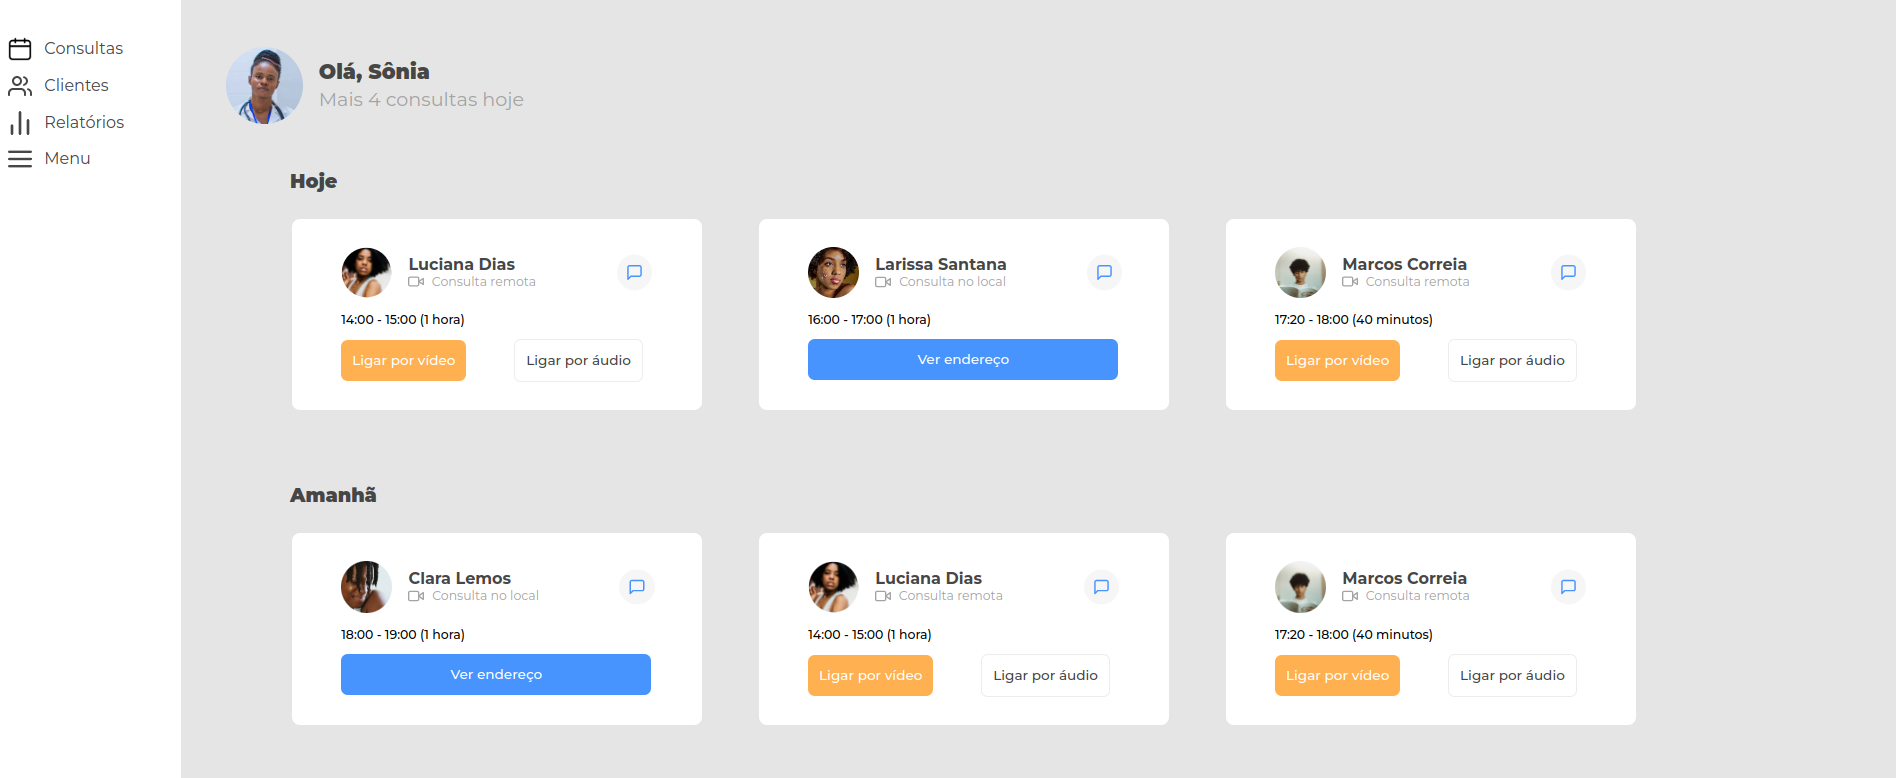Call Marcos Correia by video today
The height and width of the screenshot is (778, 1896).
[1337, 360]
